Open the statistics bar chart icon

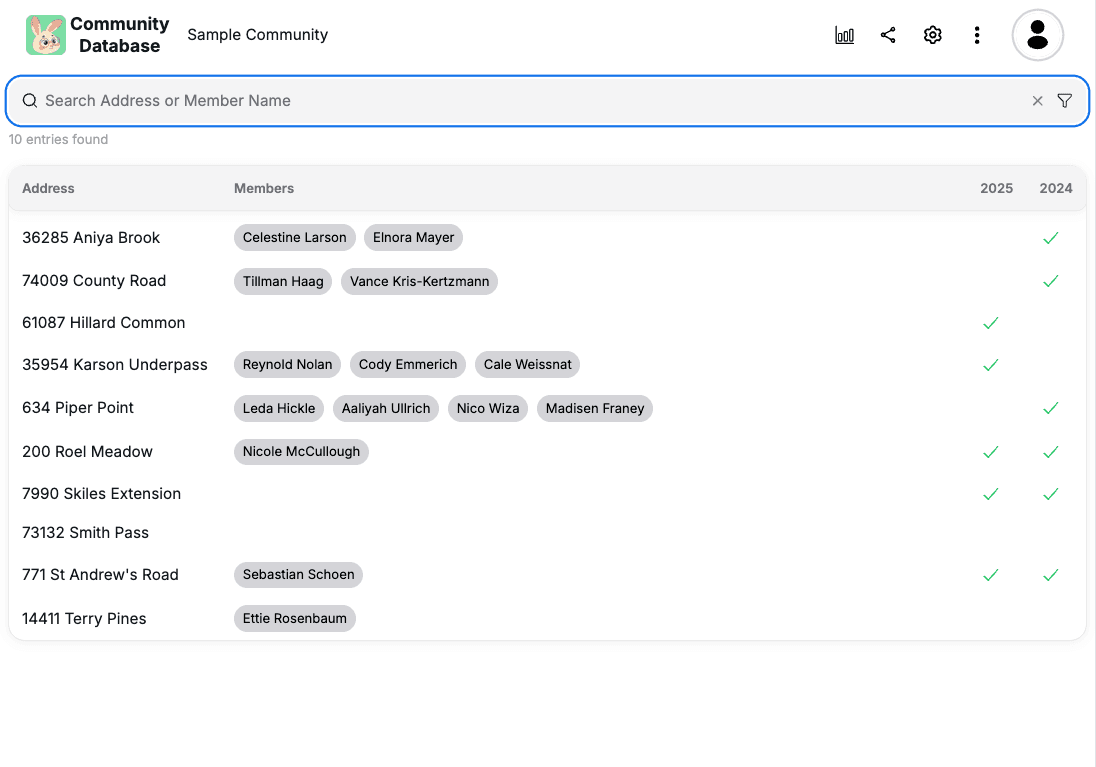pyautogui.click(x=844, y=35)
